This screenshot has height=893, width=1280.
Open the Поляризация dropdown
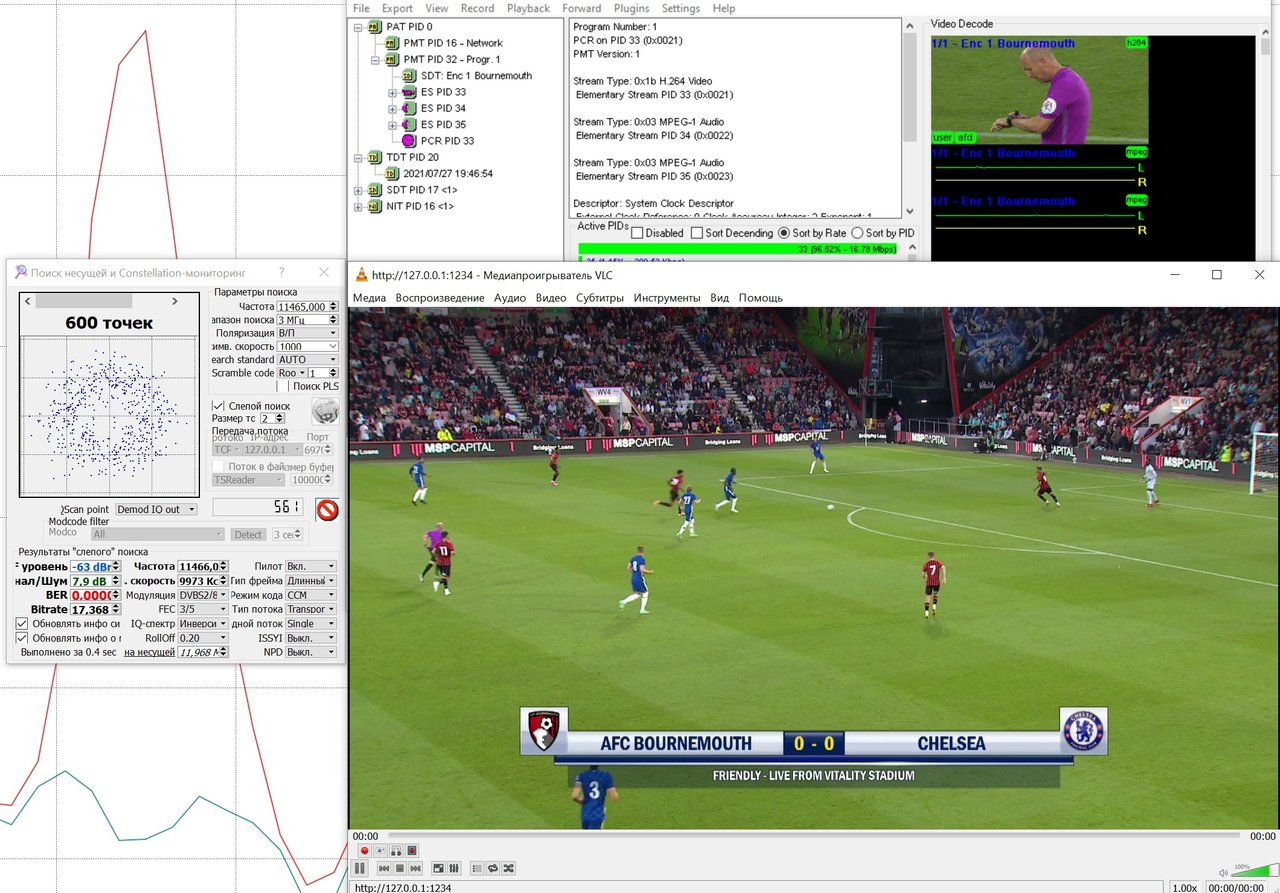pyautogui.click(x=307, y=333)
